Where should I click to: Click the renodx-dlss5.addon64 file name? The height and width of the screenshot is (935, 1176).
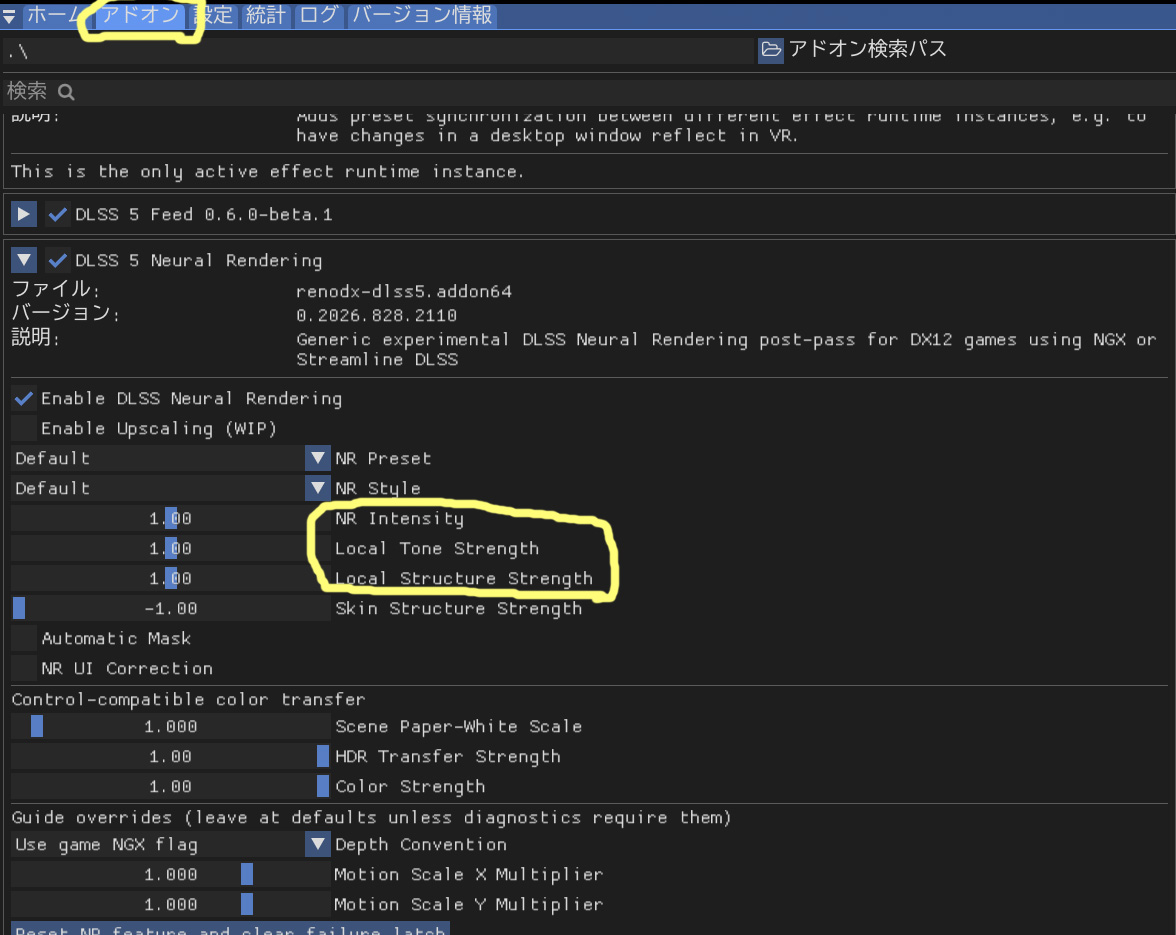tap(404, 291)
